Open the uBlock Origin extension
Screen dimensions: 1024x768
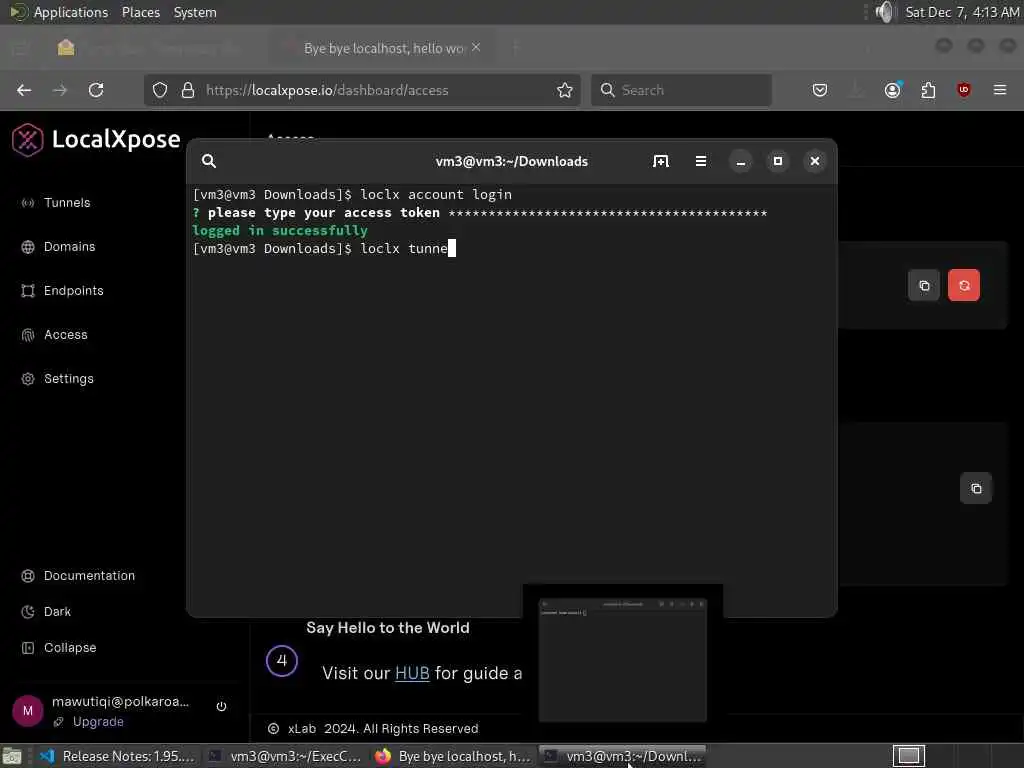click(x=963, y=90)
